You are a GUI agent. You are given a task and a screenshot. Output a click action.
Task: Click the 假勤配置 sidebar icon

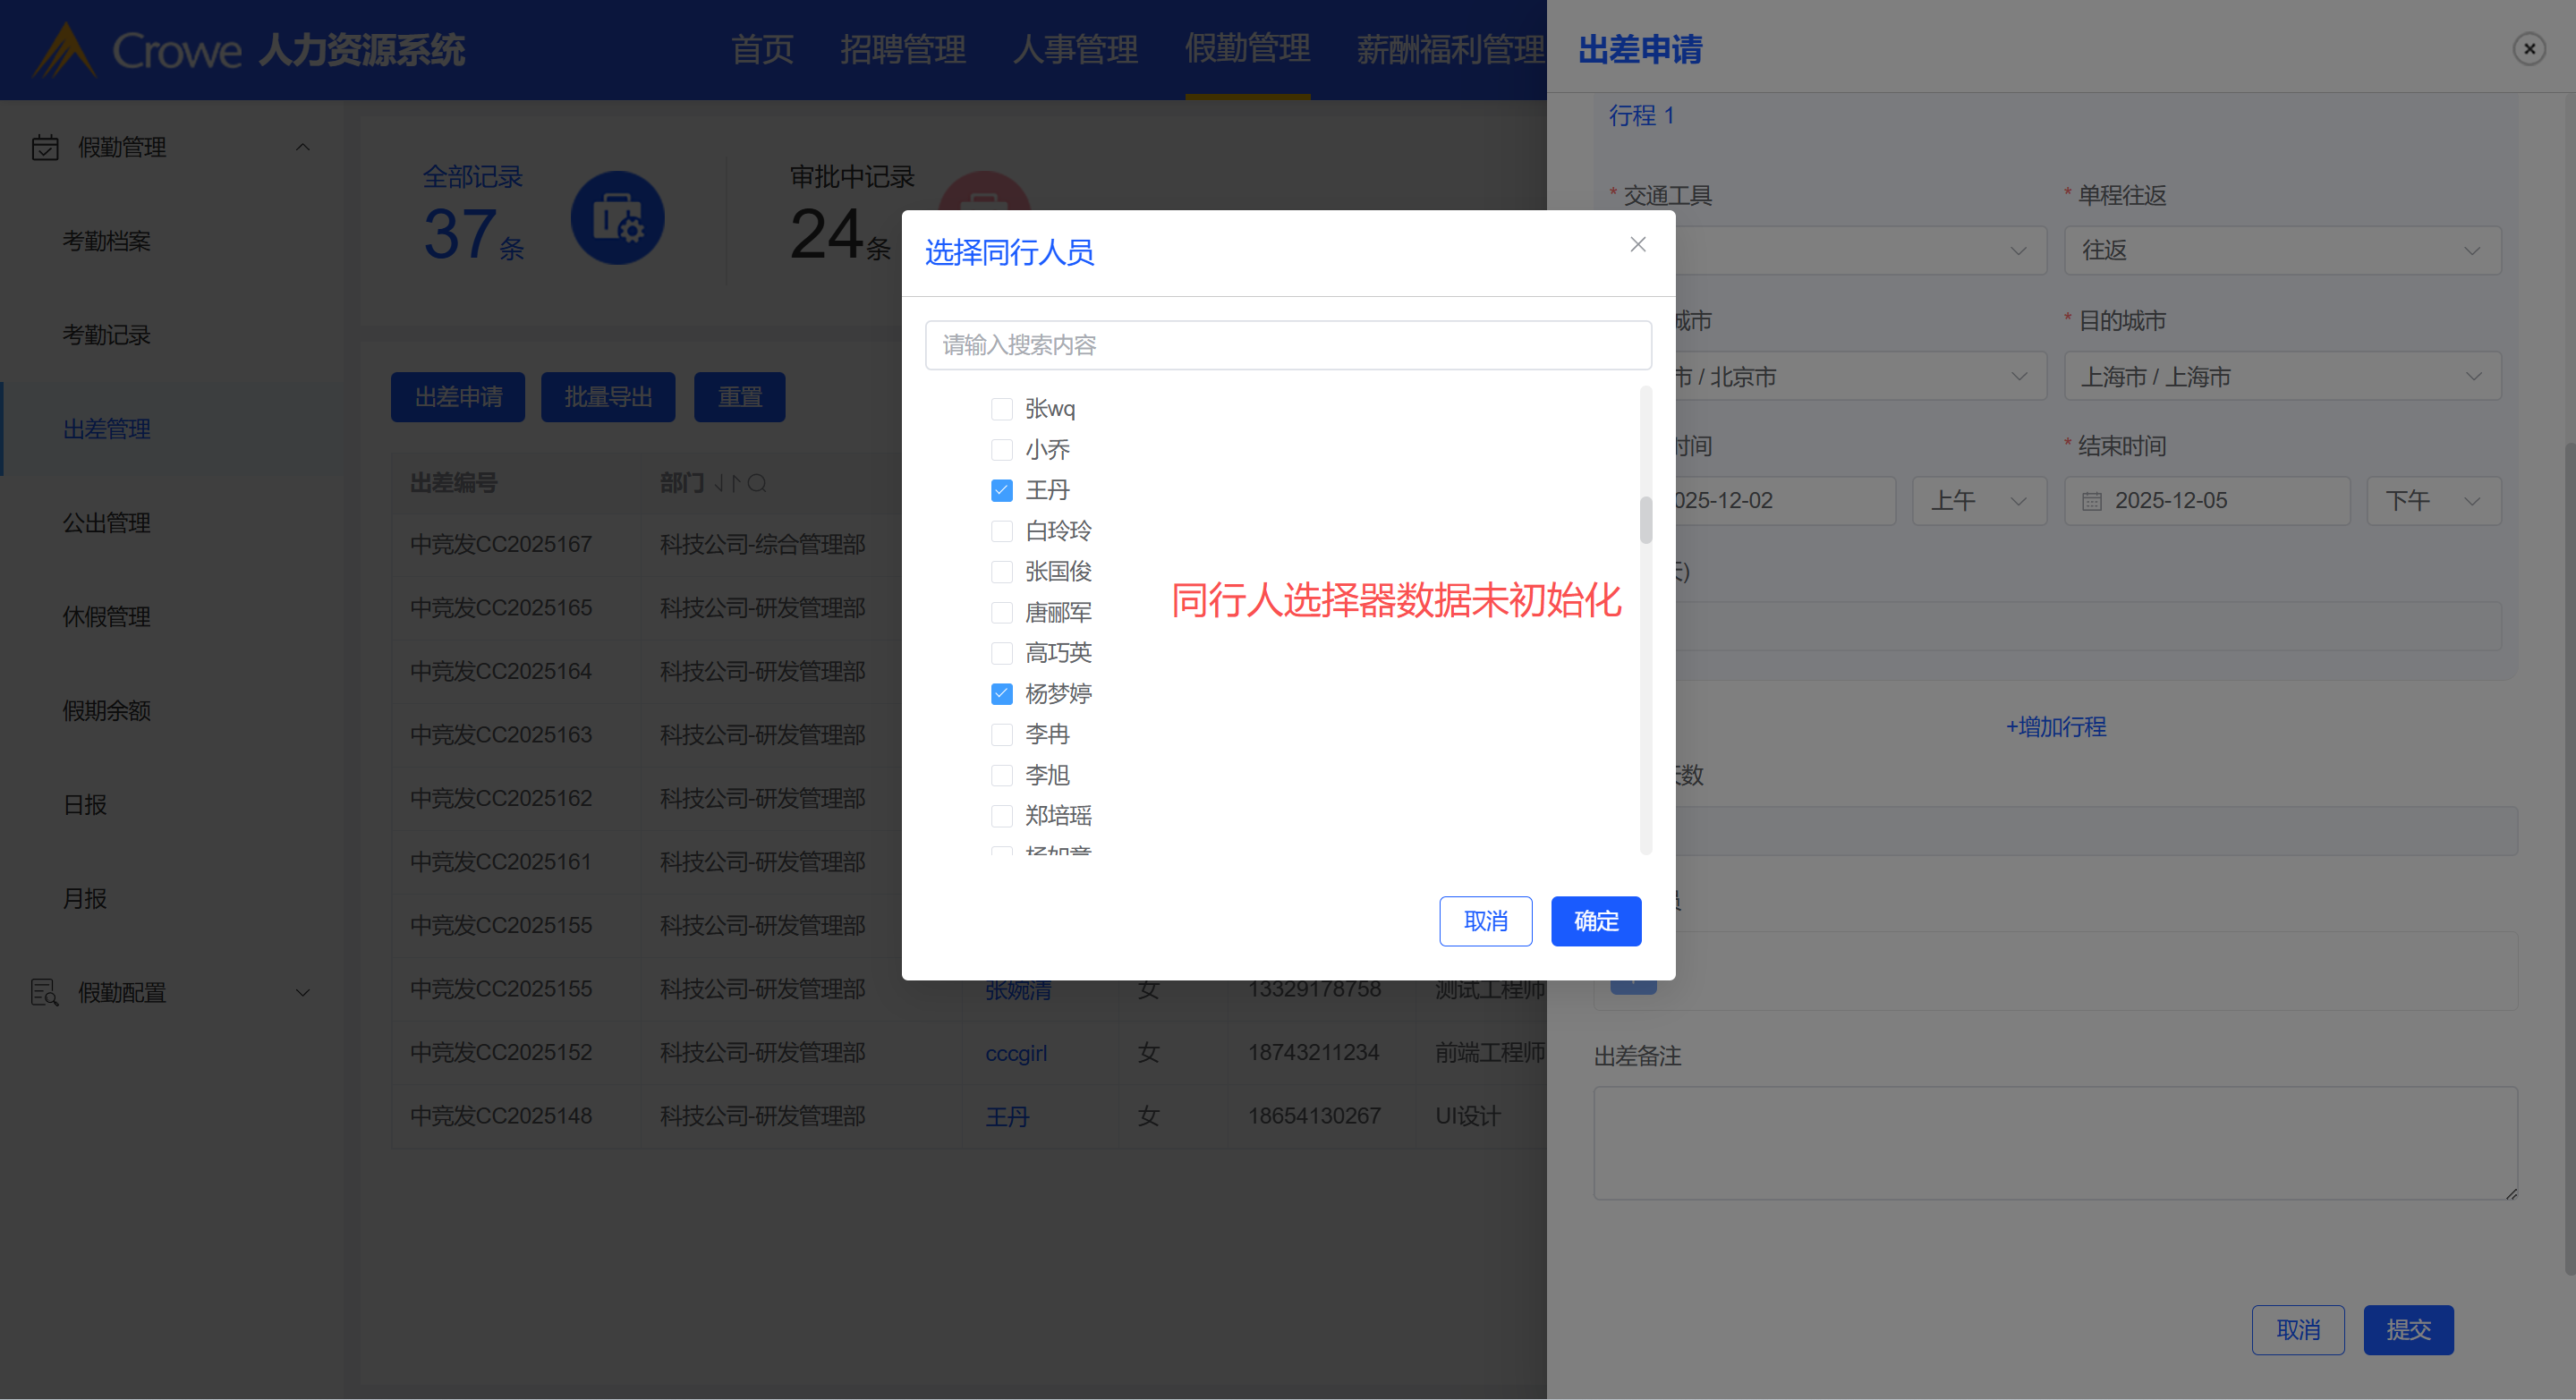coord(45,992)
